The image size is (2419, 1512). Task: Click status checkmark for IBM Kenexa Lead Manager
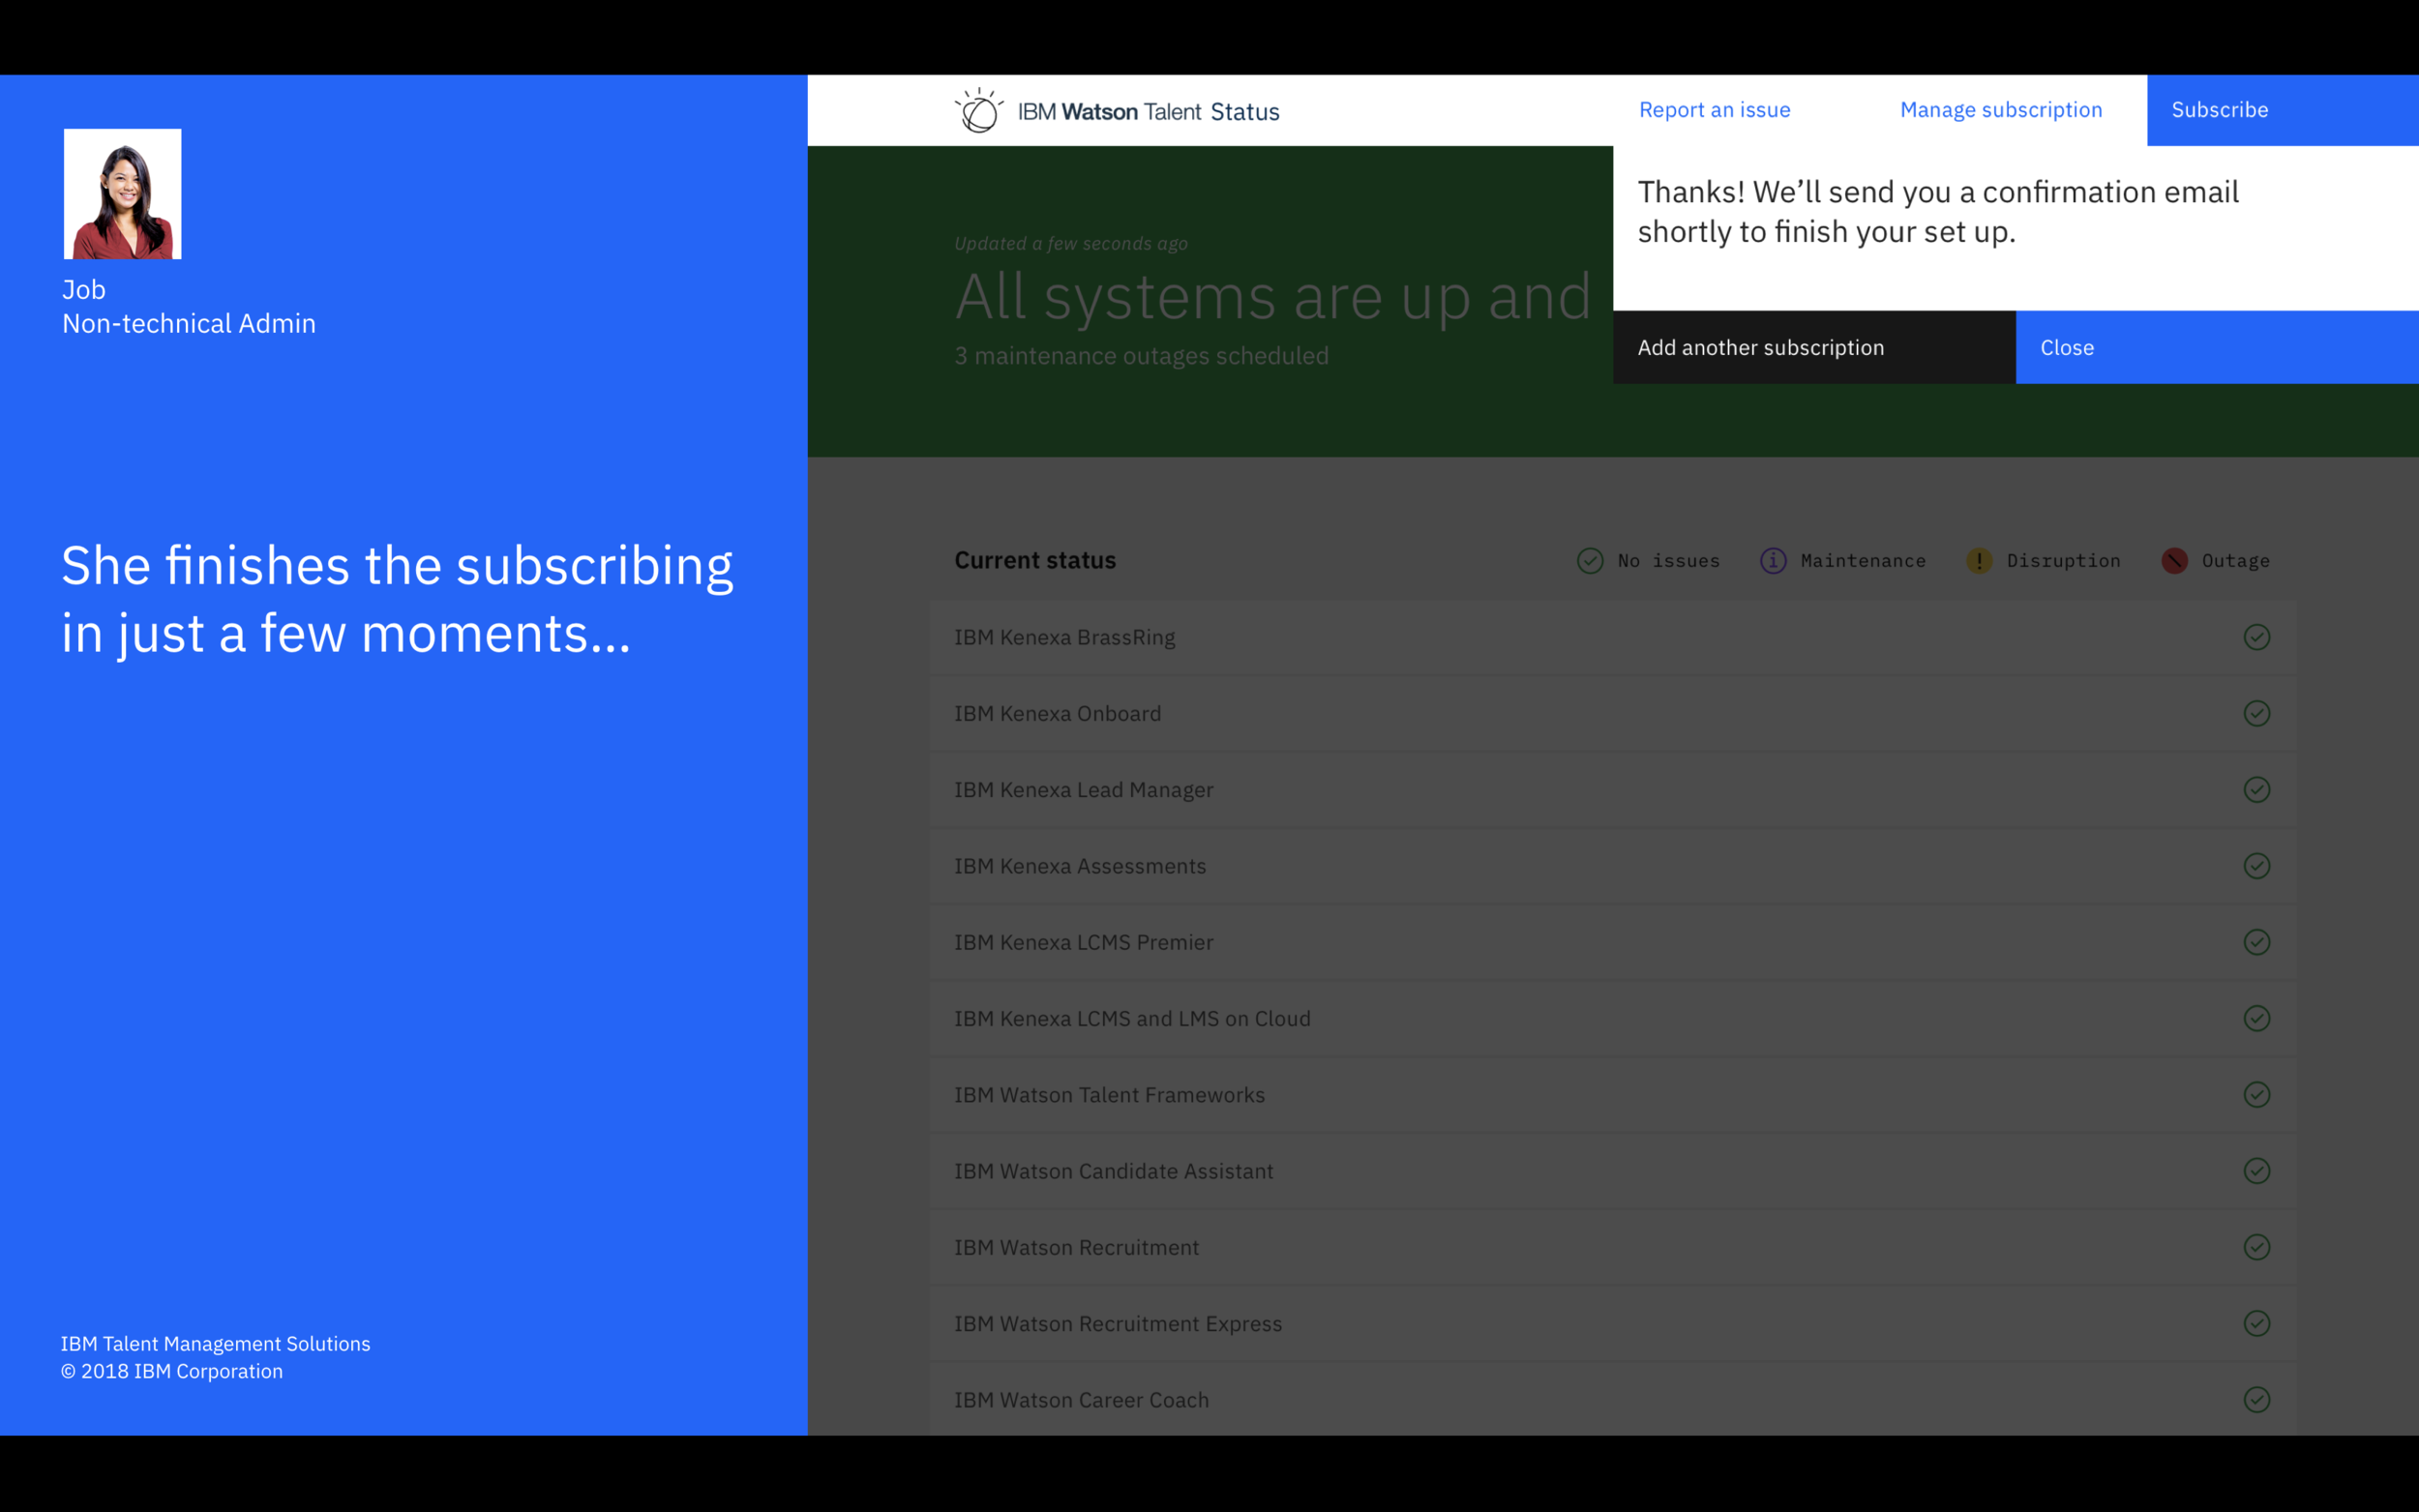[2257, 790]
